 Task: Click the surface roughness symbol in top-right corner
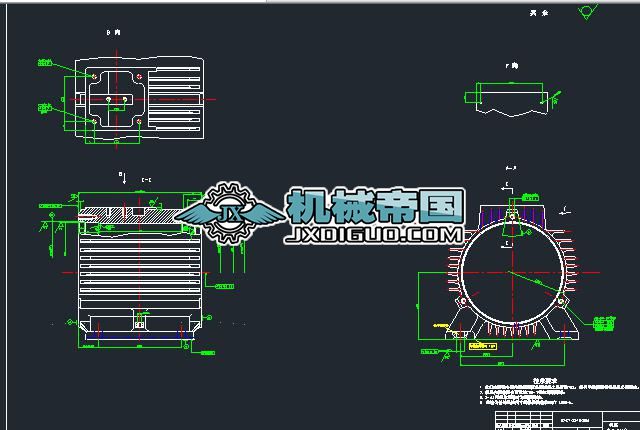tap(588, 11)
